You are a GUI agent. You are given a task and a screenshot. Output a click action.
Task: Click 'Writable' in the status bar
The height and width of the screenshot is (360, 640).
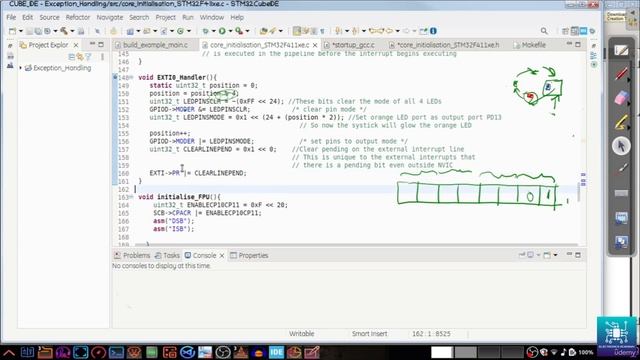coord(302,333)
